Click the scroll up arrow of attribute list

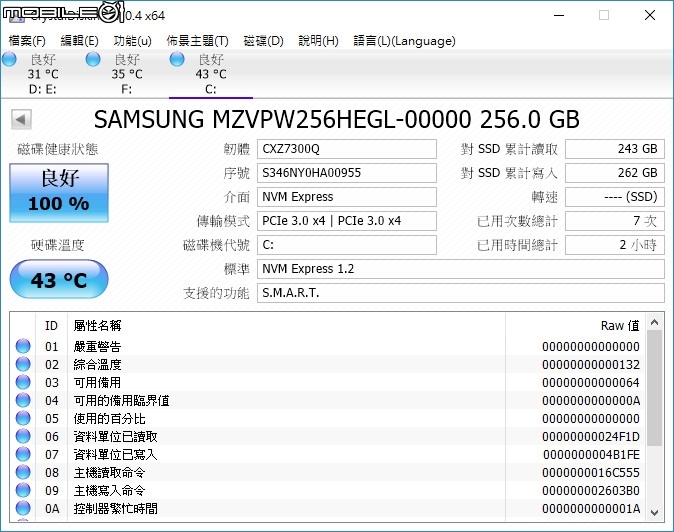pos(655,322)
